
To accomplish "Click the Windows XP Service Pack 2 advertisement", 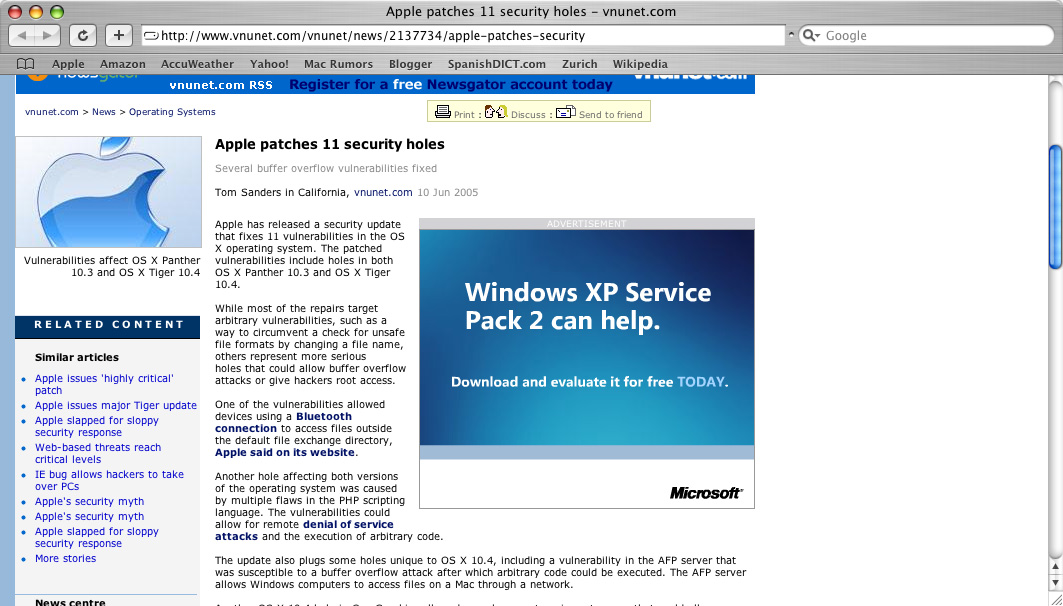I will [x=586, y=368].
